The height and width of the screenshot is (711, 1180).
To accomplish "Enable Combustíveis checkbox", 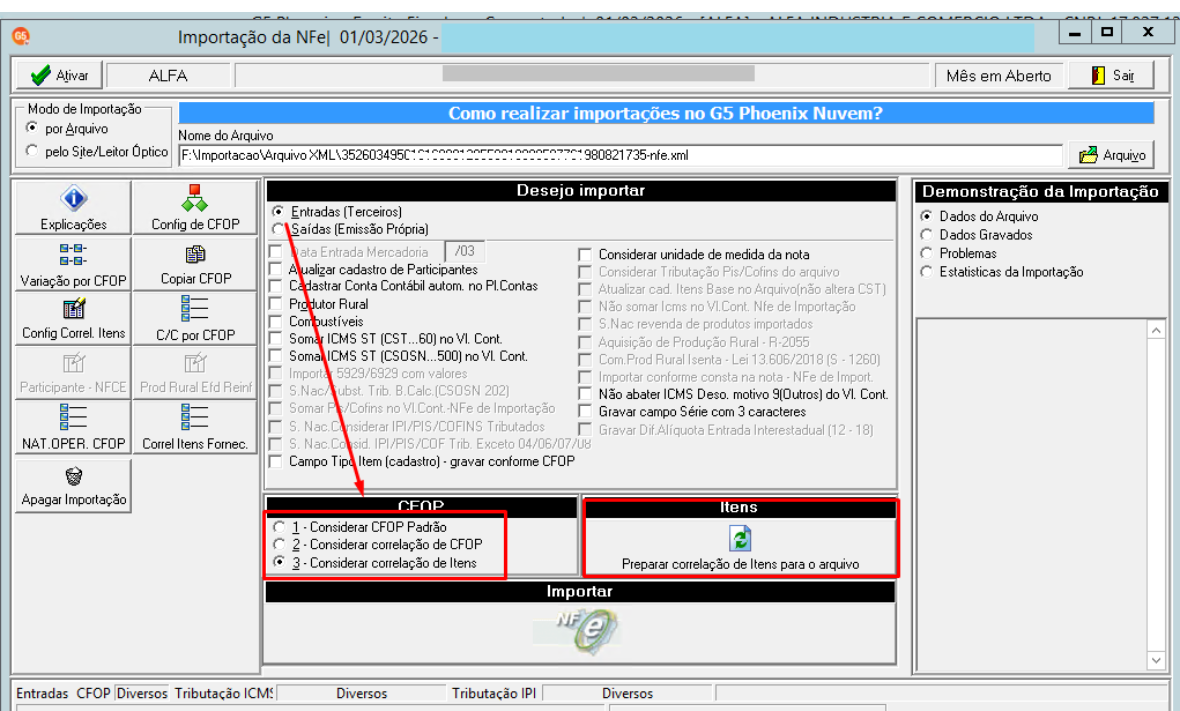I will tap(275, 321).
